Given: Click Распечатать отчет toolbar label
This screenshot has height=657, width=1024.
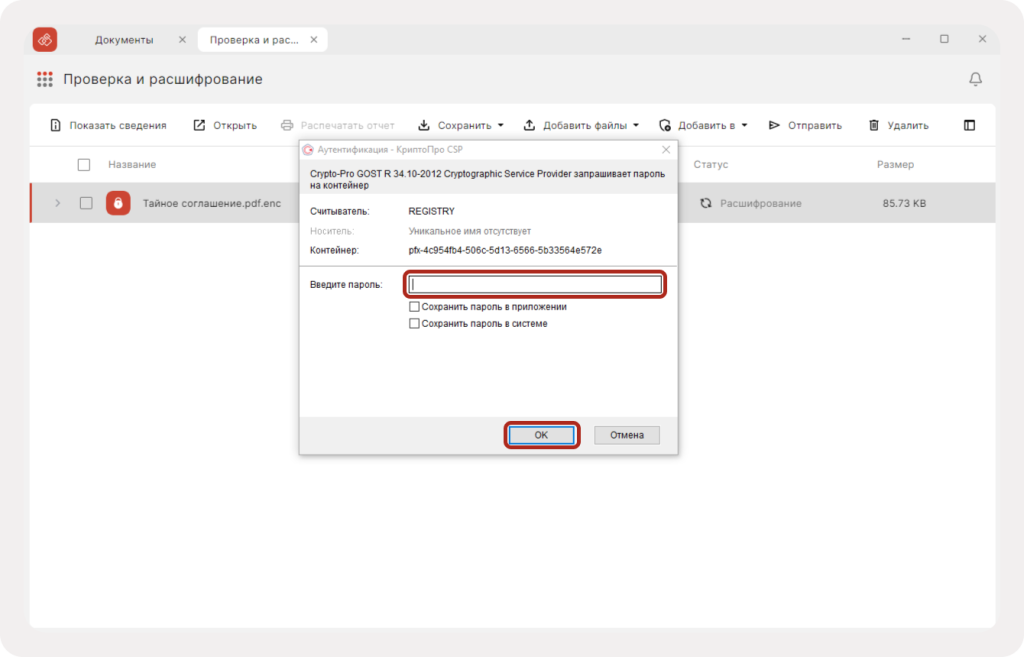Looking at the screenshot, I should tap(347, 125).
